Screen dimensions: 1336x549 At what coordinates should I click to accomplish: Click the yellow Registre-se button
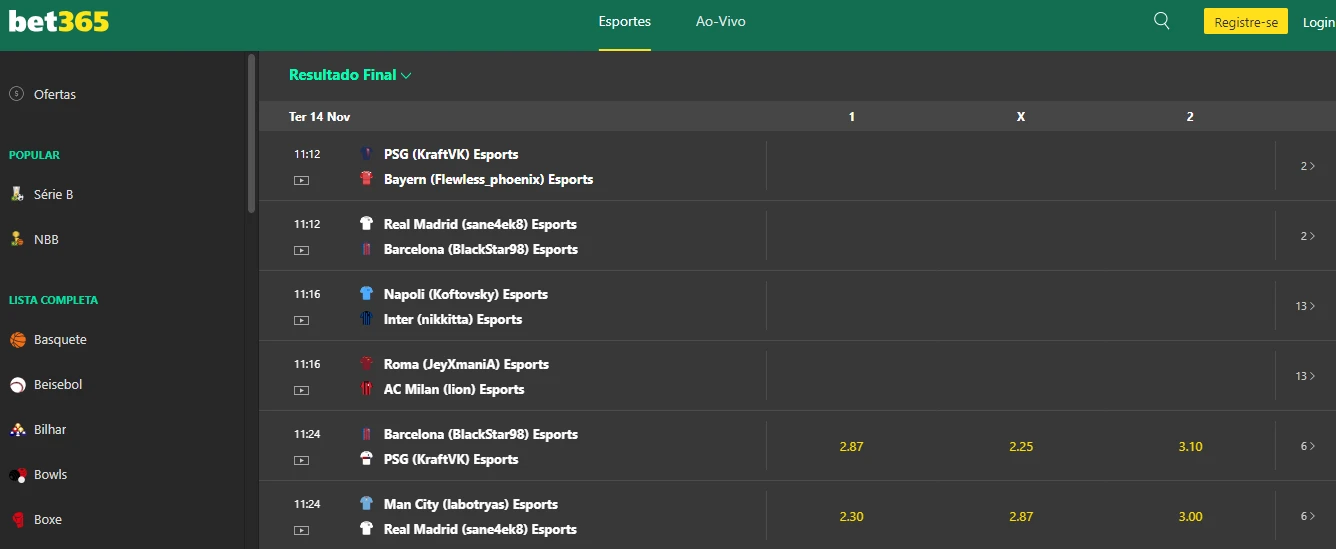[x=1245, y=22]
